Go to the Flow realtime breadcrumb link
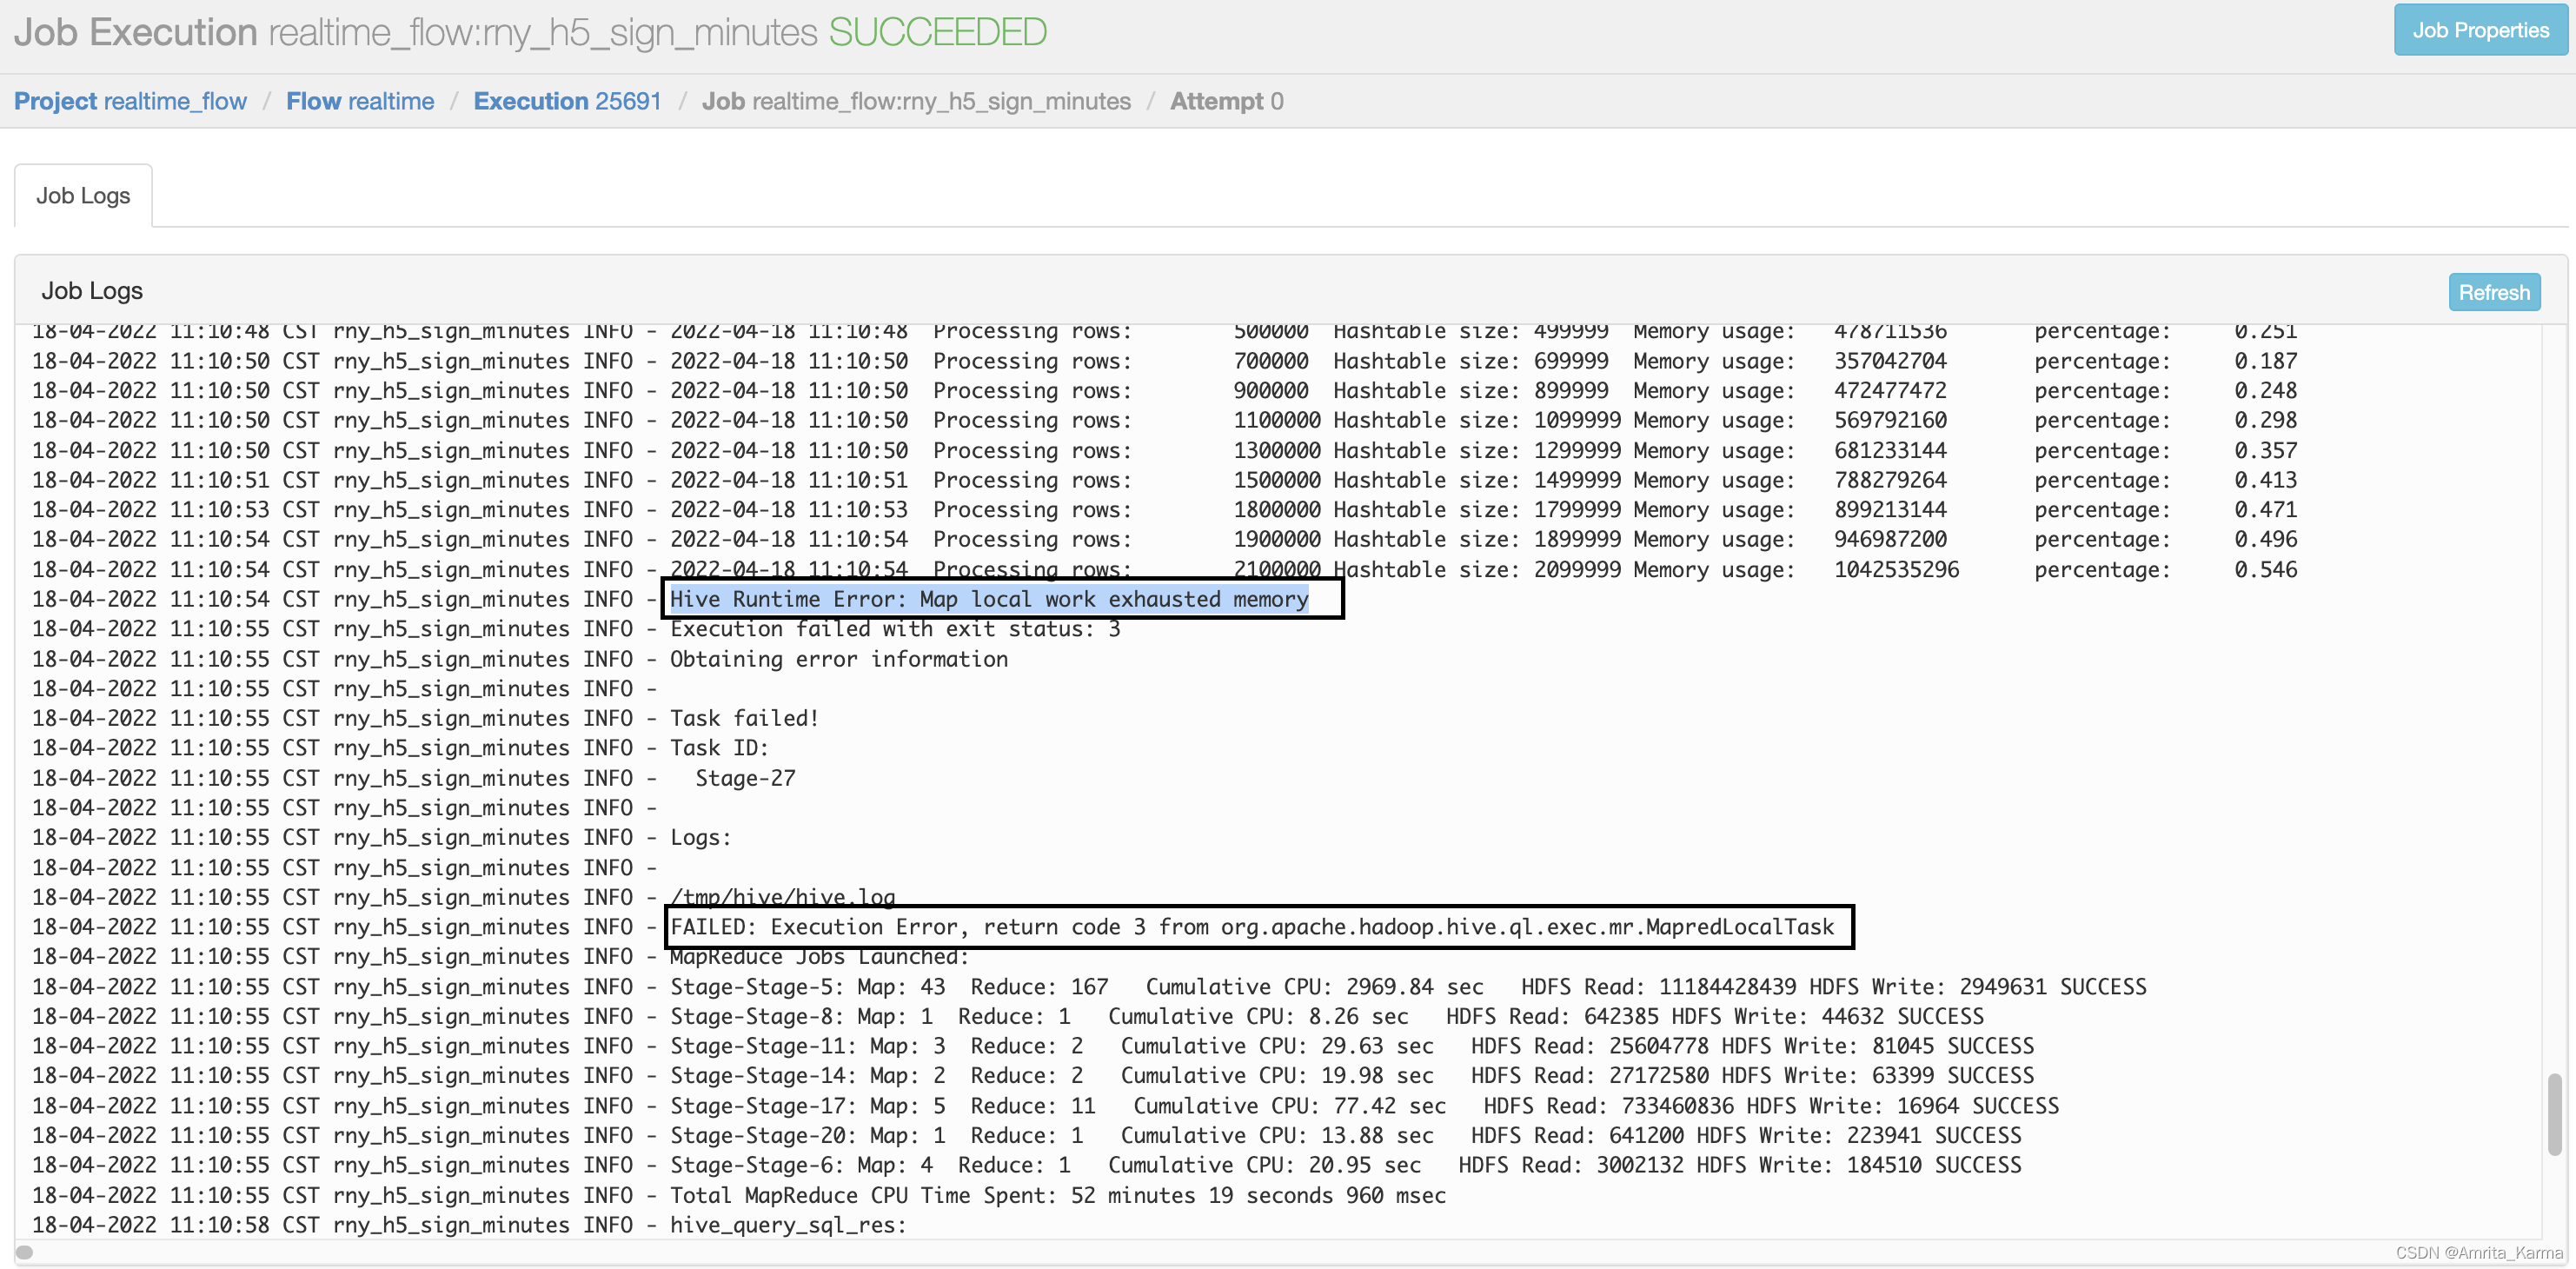The height and width of the screenshot is (1269, 2576). tap(360, 101)
